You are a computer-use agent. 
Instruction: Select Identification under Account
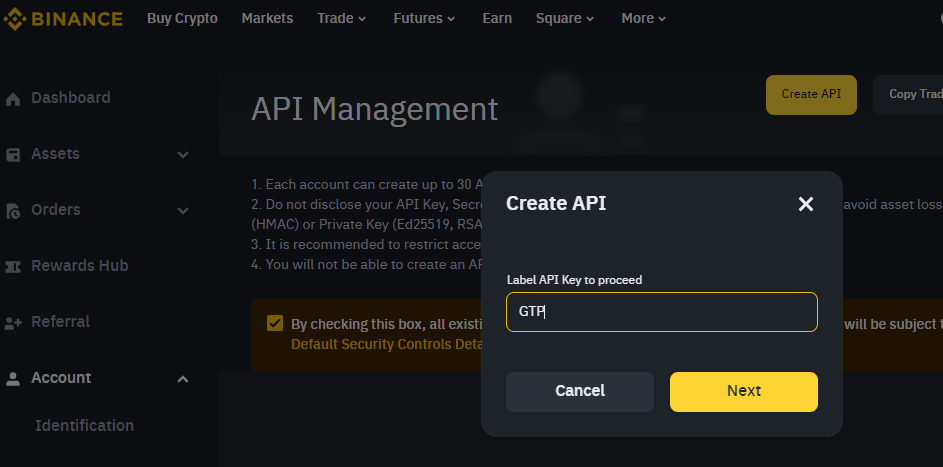(84, 426)
